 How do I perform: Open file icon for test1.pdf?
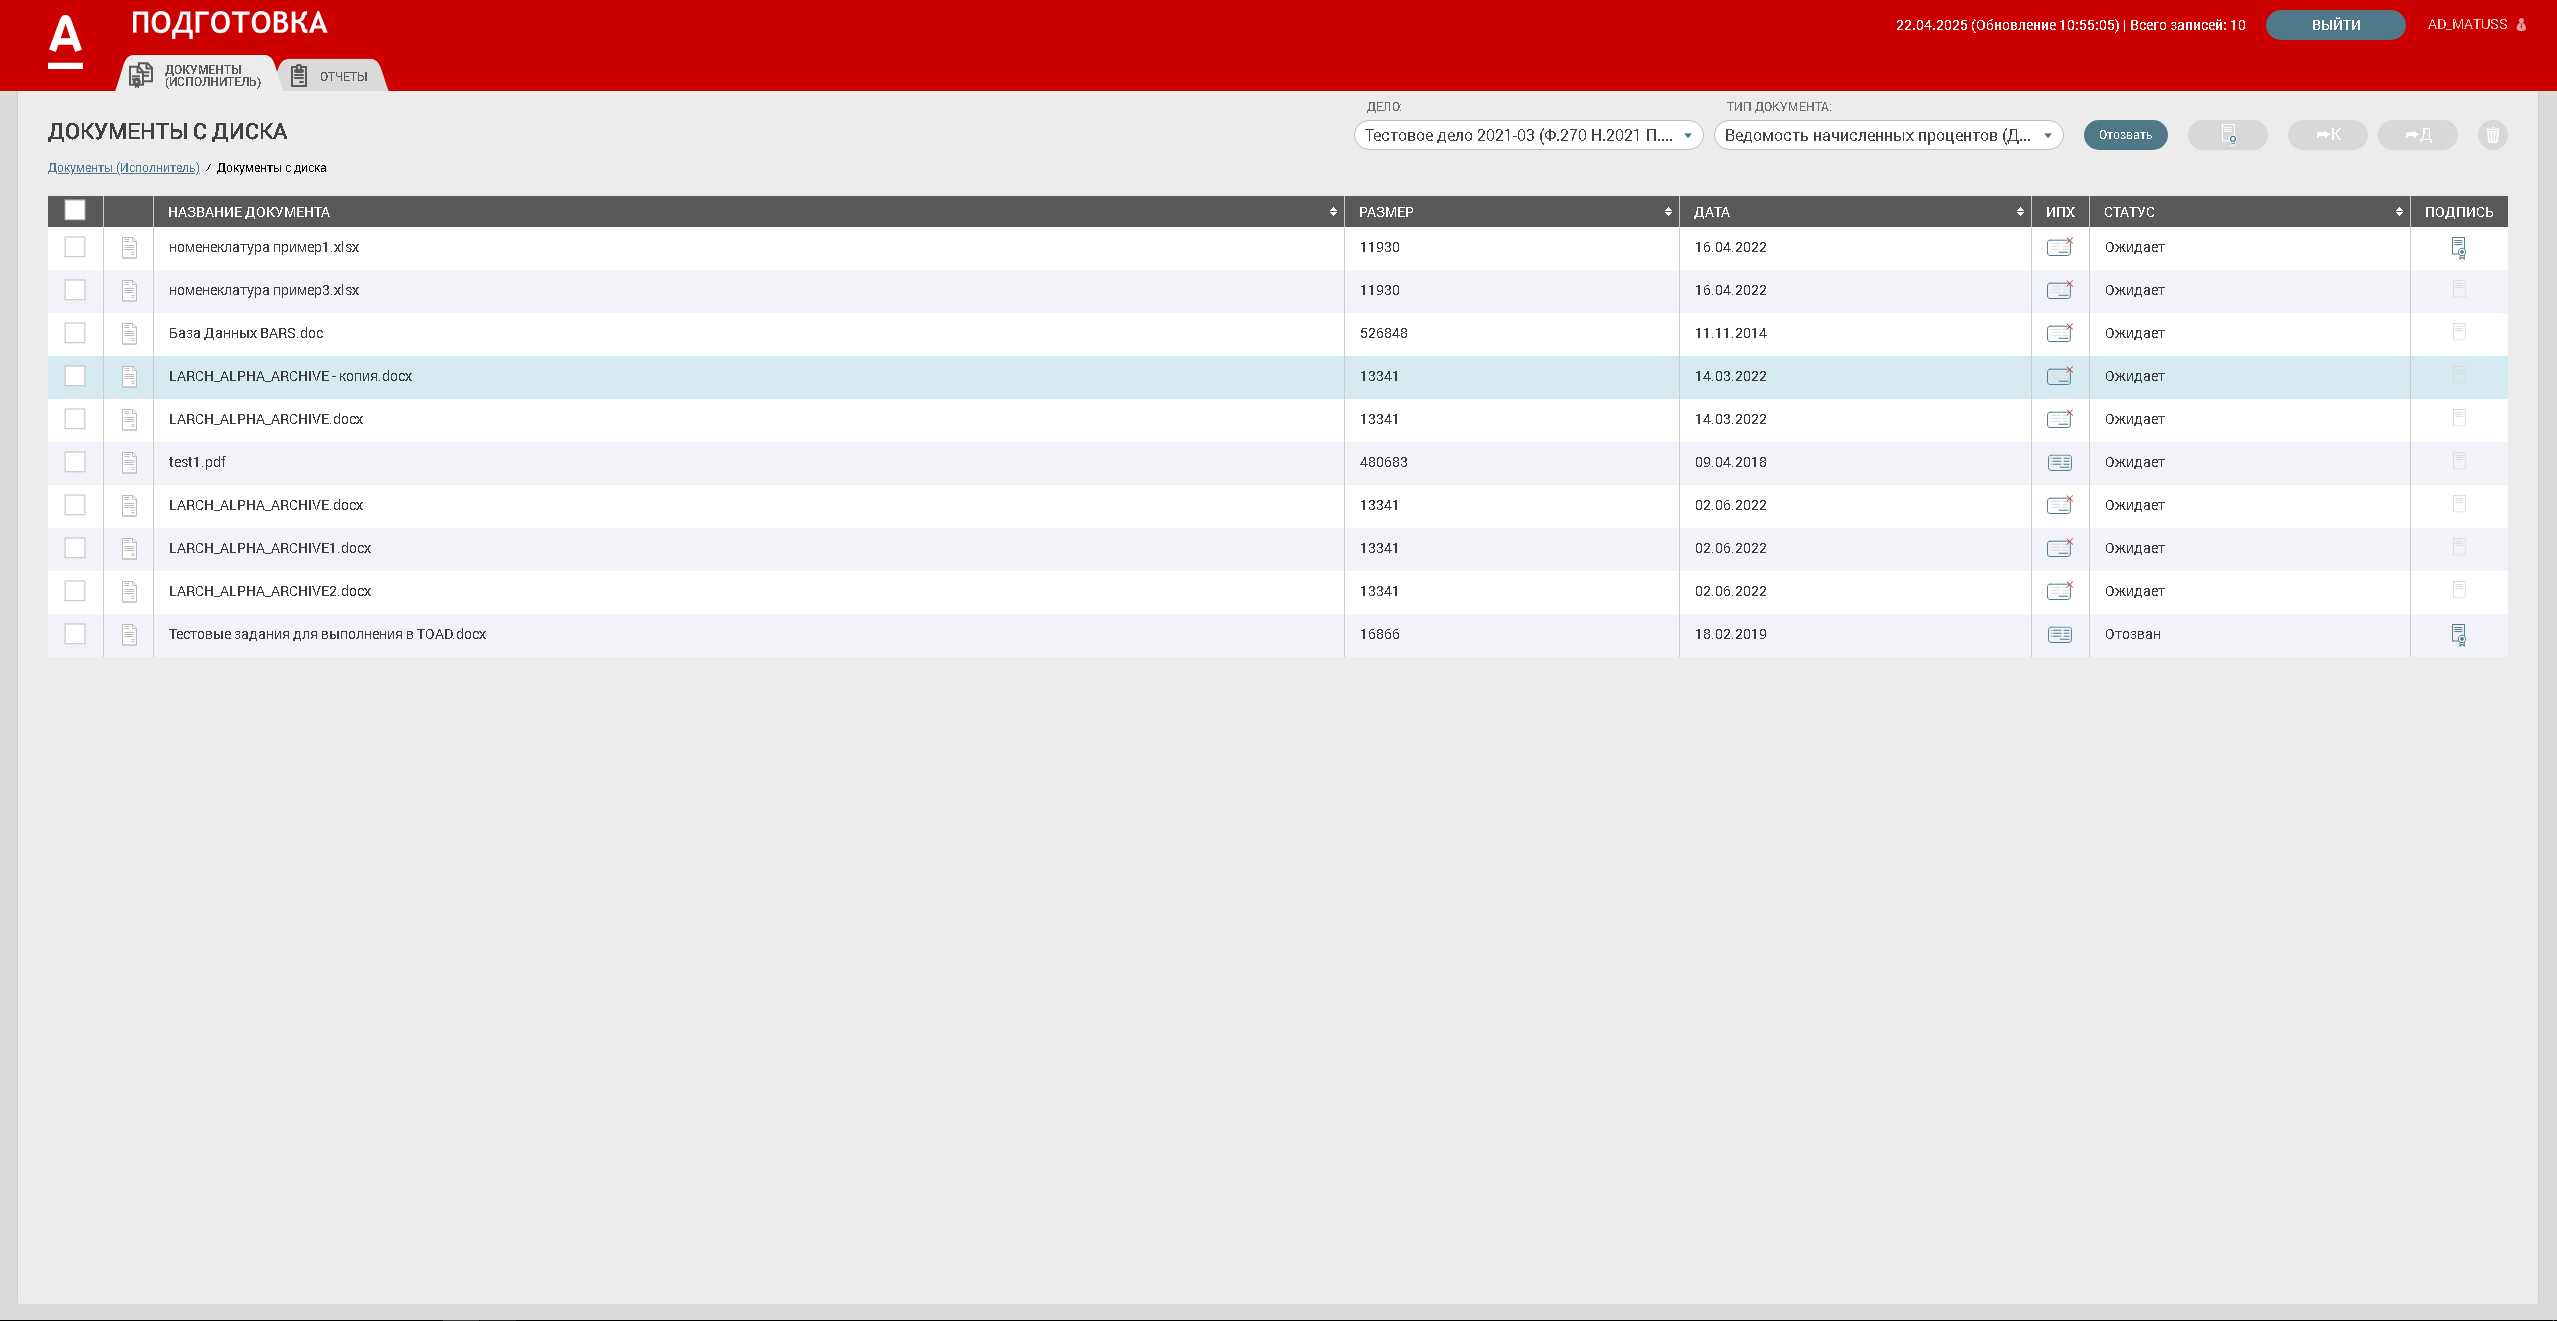(x=129, y=463)
